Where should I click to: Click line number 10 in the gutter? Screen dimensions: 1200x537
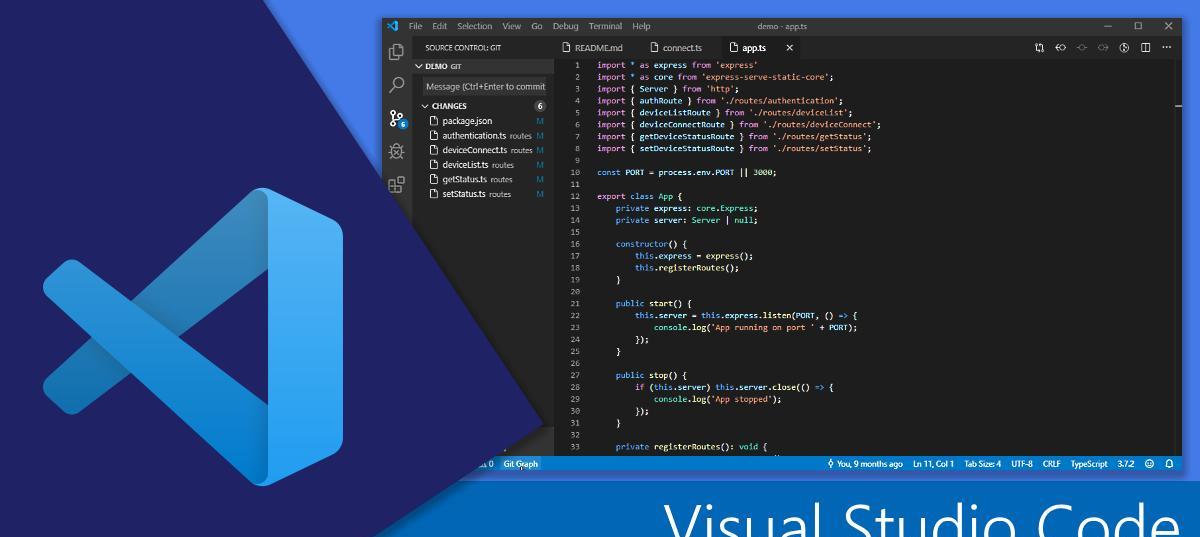click(575, 172)
